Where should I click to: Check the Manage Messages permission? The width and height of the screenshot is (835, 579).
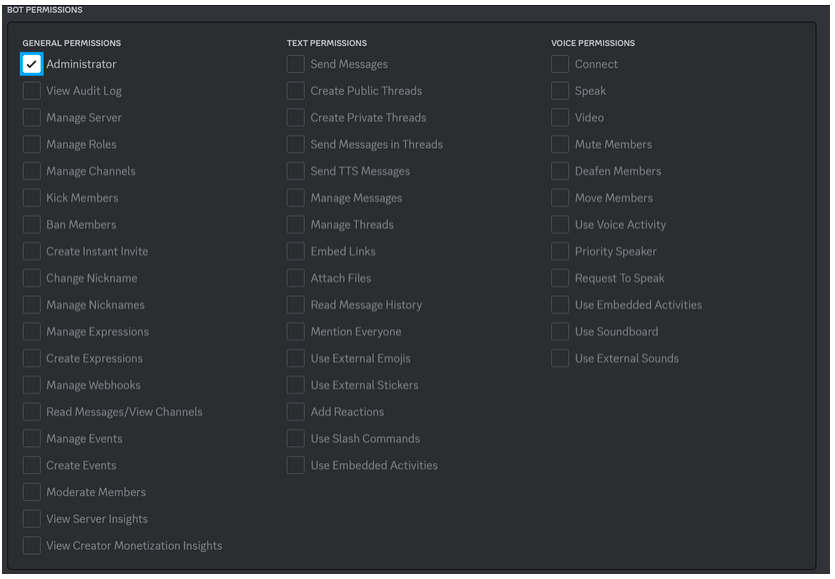point(296,198)
